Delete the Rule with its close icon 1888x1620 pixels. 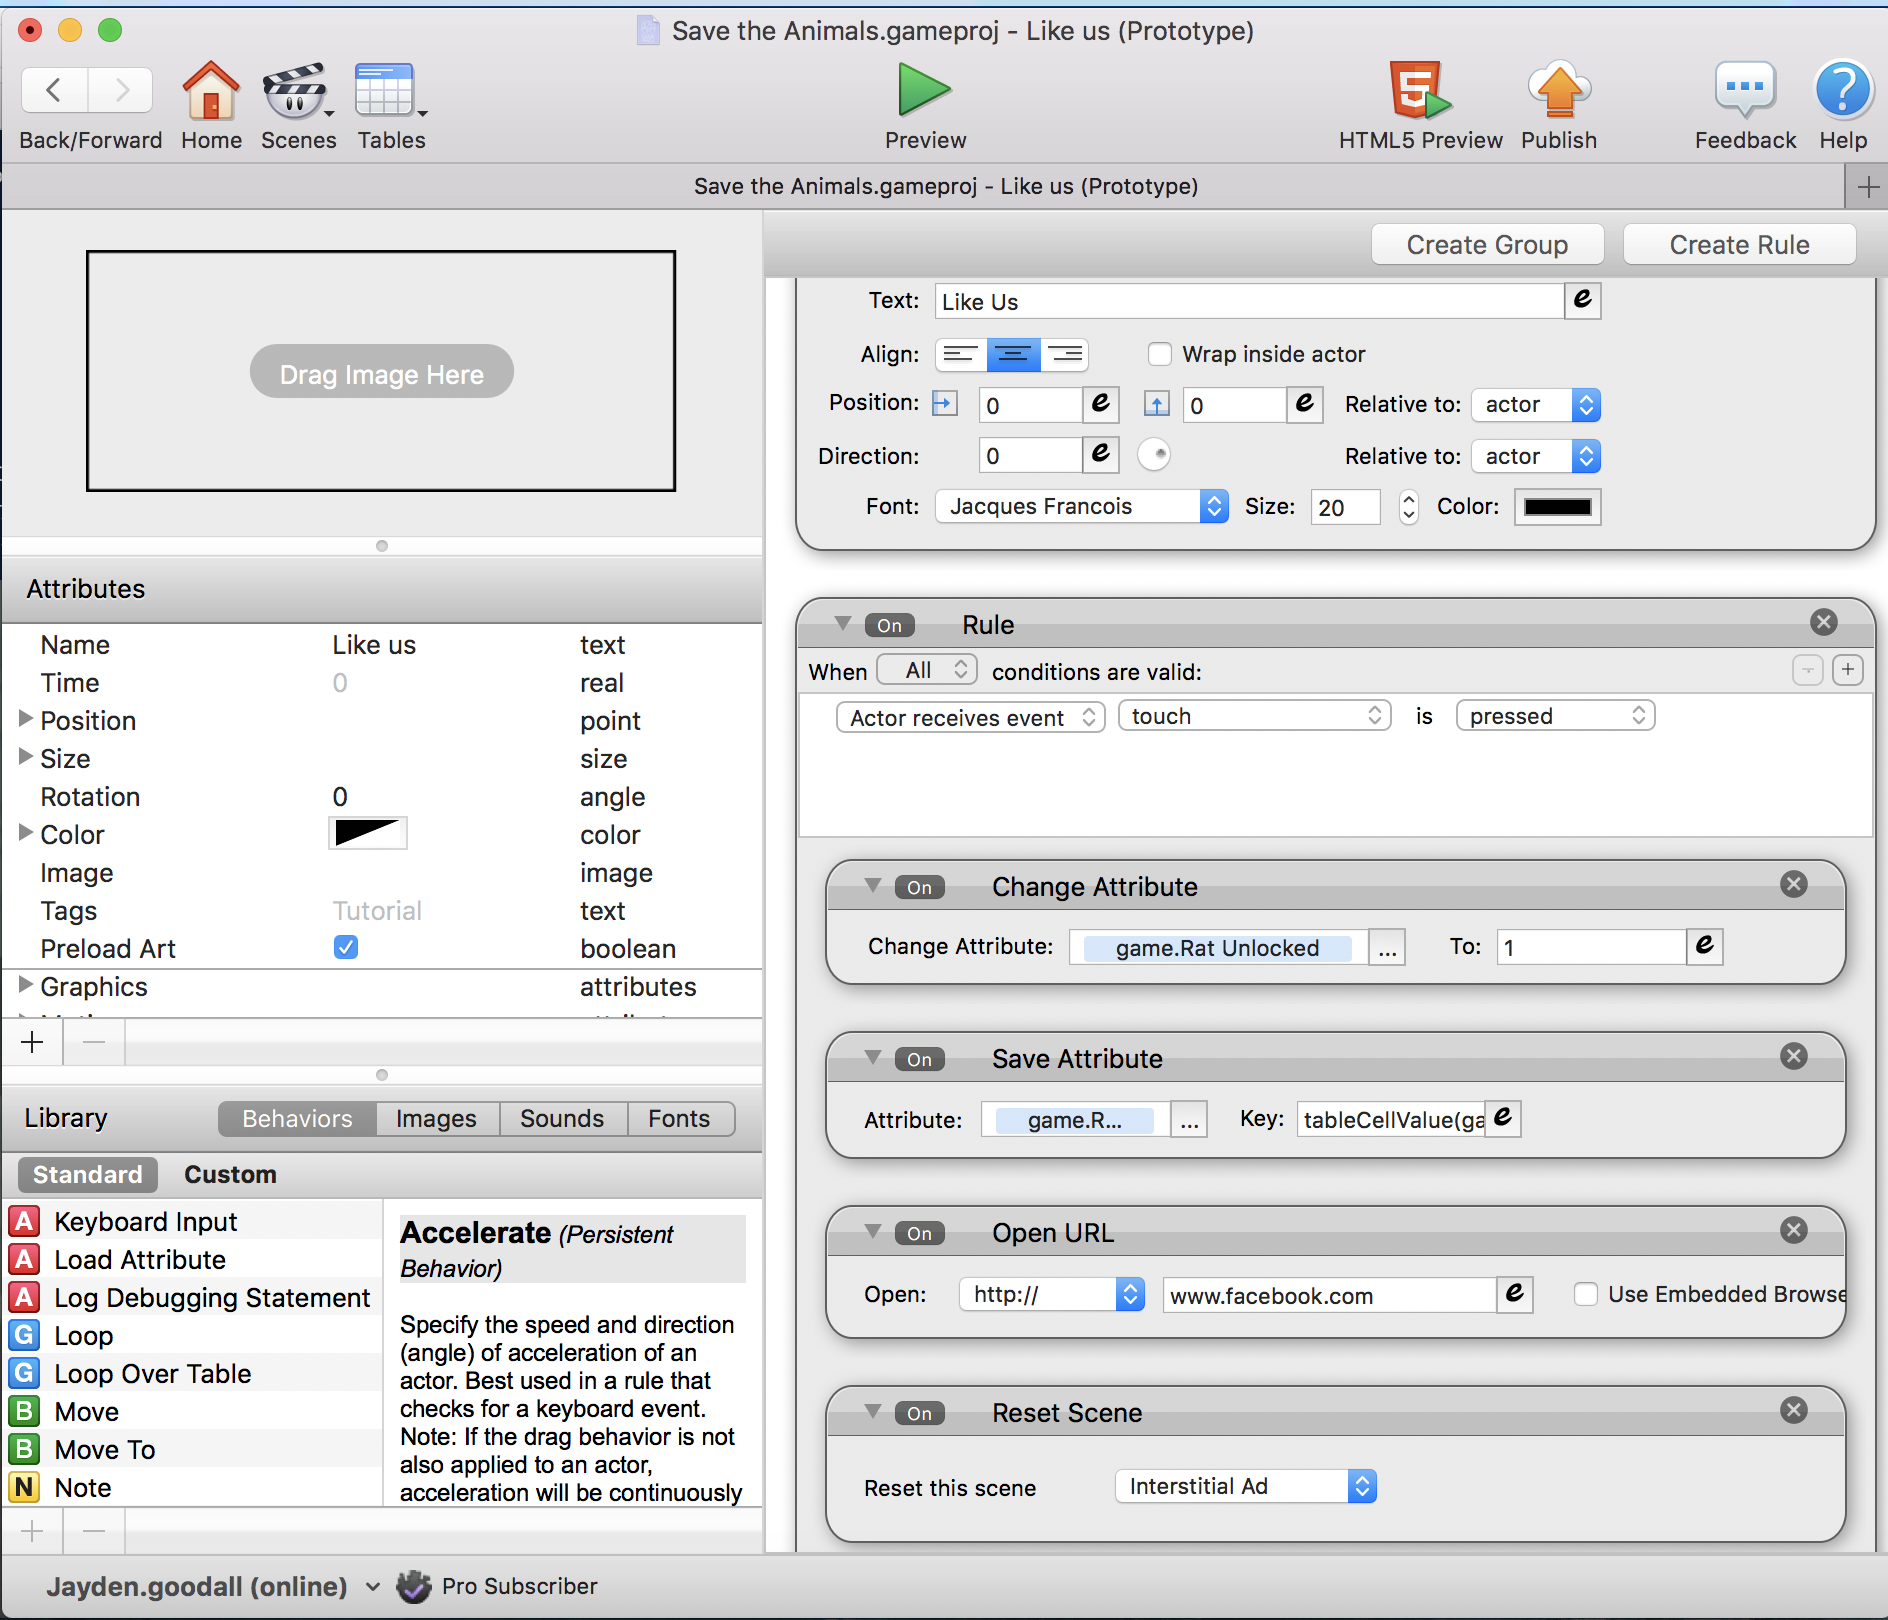coord(1824,623)
